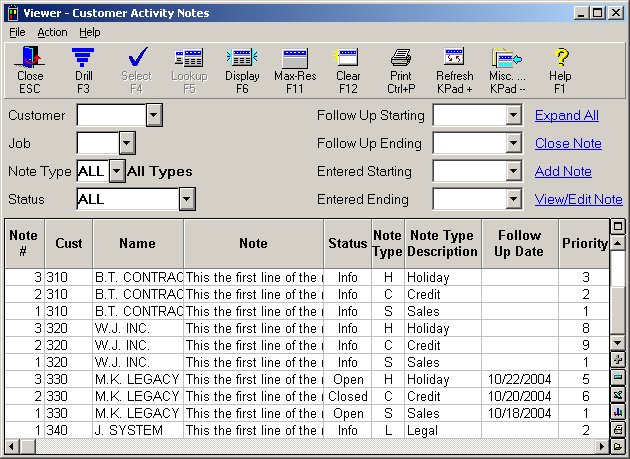This screenshot has width=630, height=459.
Task: Open the Action menu
Action: point(52,32)
